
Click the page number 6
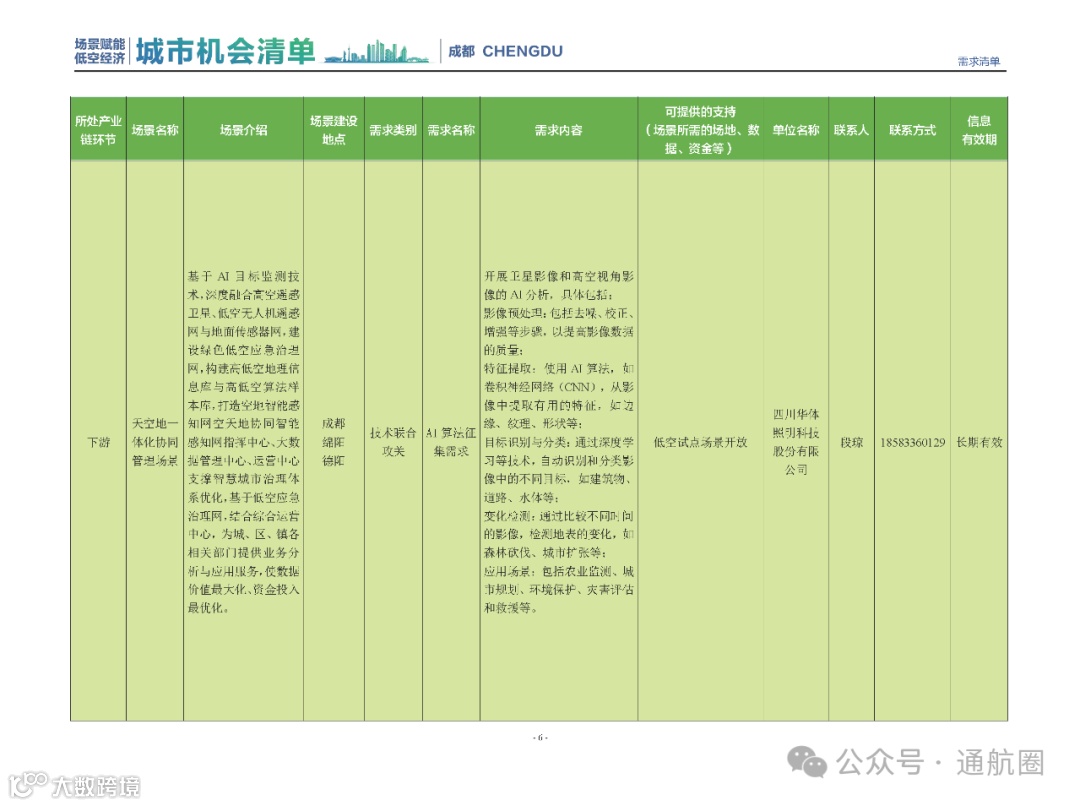pyautogui.click(x=540, y=737)
